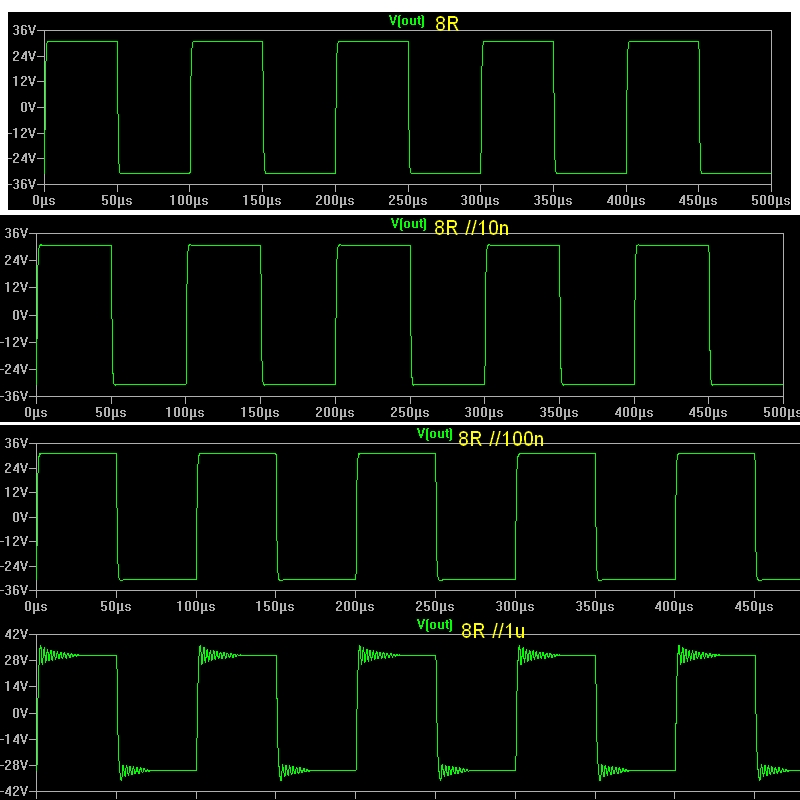Screen dimensions: 800x800
Task: Click the -12V axis label in the 8R //100n plot
Action: tap(14, 541)
